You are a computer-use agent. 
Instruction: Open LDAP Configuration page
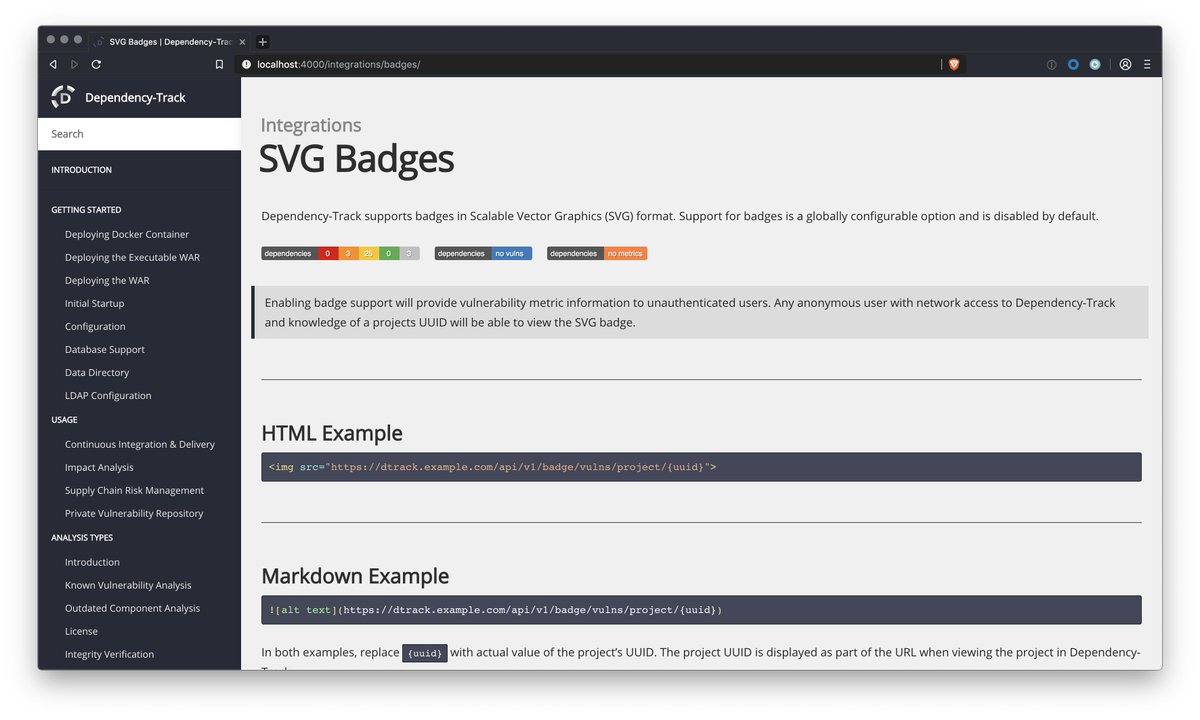point(108,395)
